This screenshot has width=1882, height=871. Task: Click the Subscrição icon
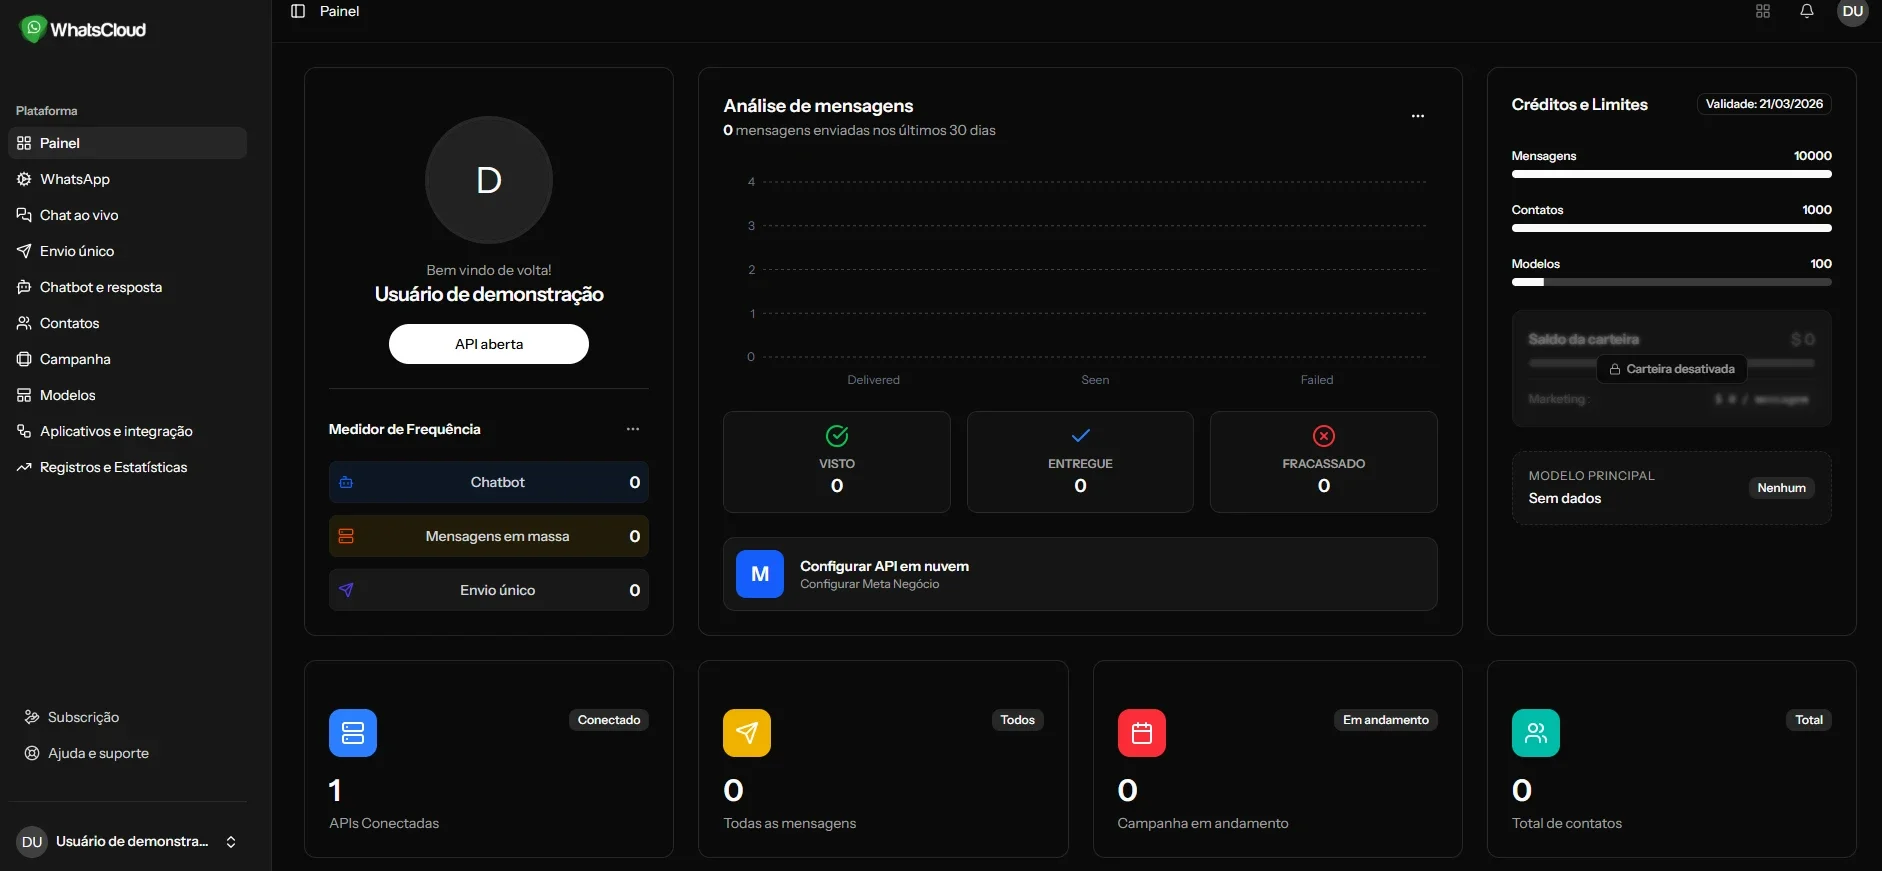(32, 717)
